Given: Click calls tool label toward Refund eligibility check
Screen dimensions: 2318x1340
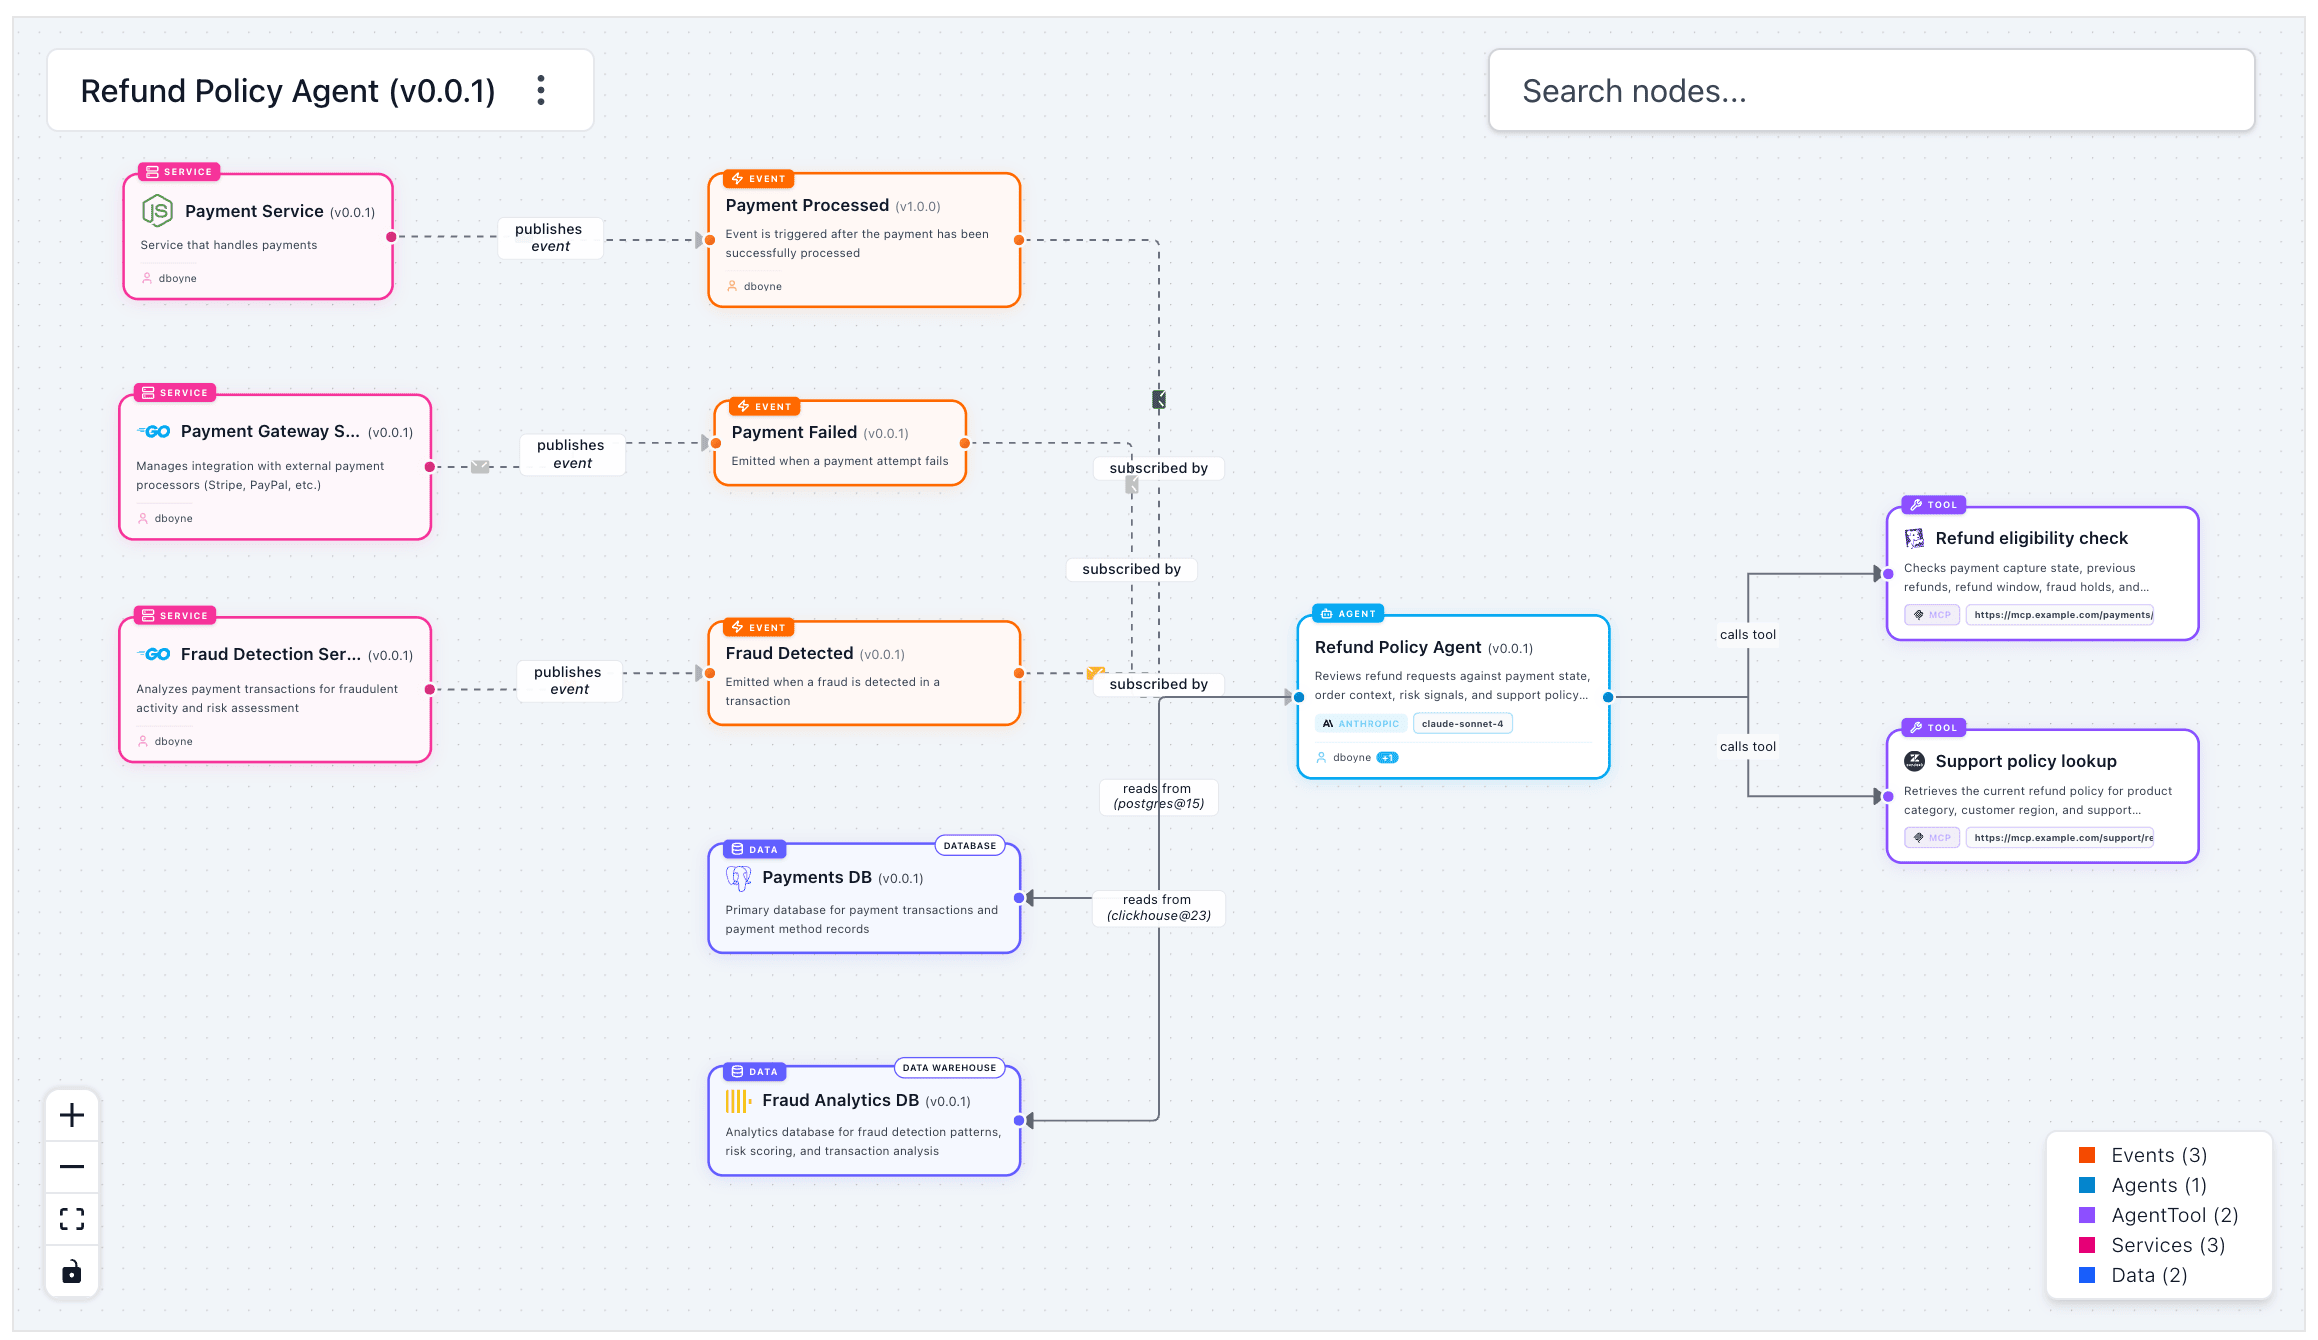Looking at the screenshot, I should click(1748, 634).
